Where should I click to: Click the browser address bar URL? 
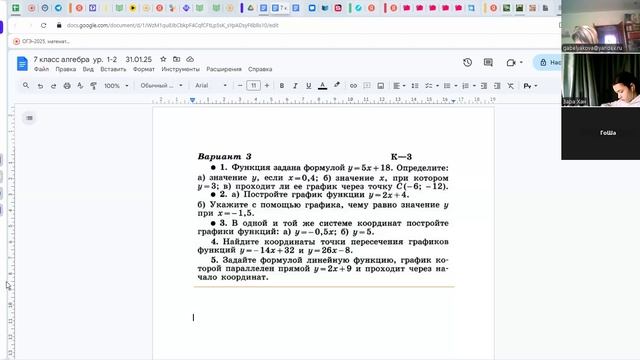[172, 25]
